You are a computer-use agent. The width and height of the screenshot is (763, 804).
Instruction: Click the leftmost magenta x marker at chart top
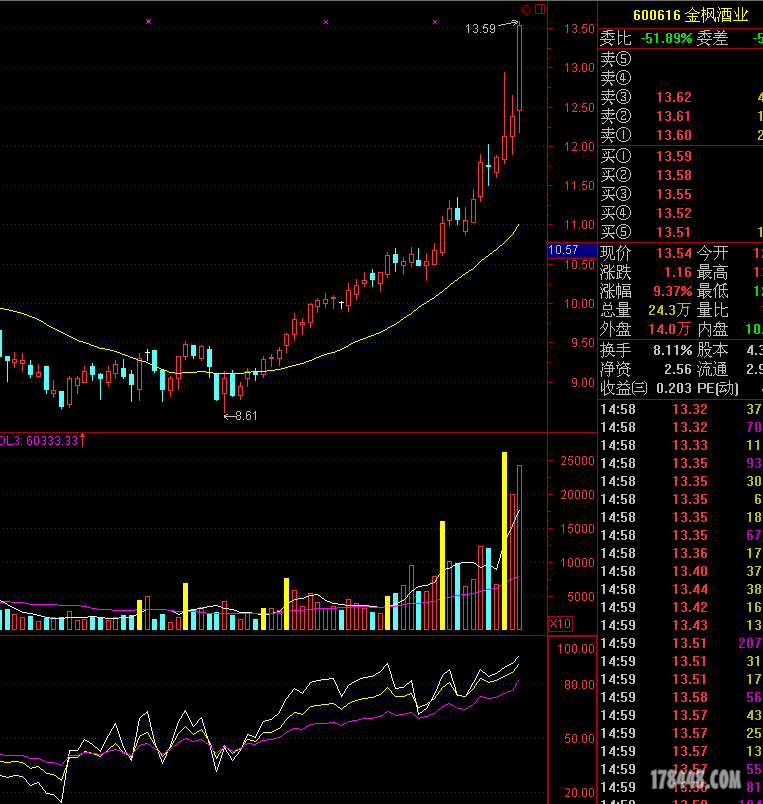pos(148,21)
